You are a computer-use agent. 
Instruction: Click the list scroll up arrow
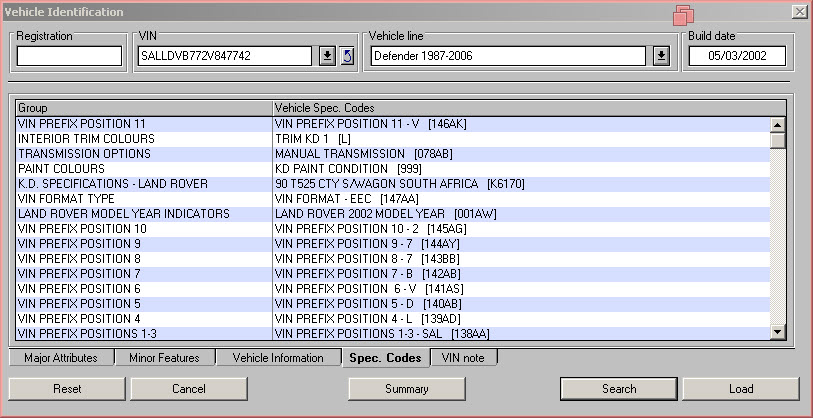point(778,124)
